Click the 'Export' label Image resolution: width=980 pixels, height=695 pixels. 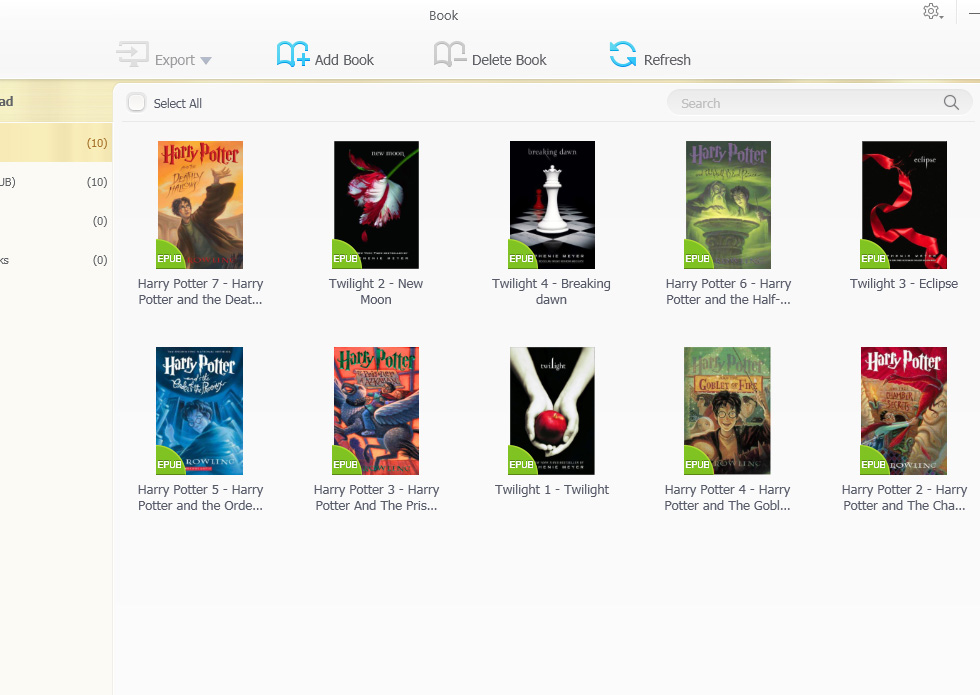174,60
